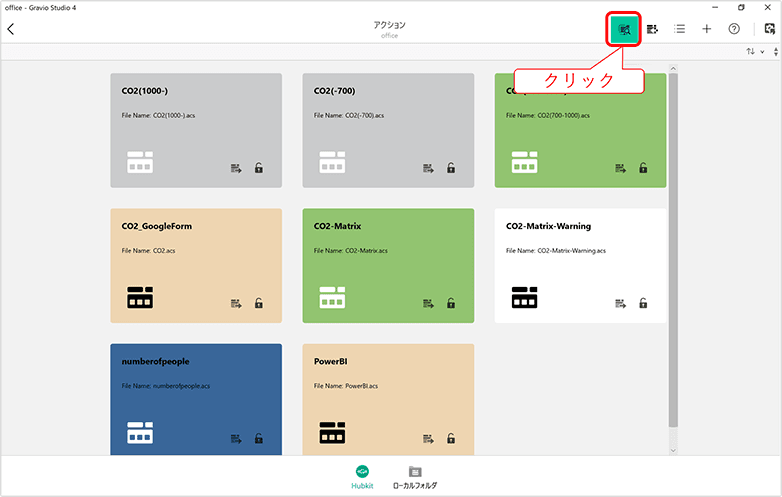The image size is (782, 497).
Task: Toggle lock on the CO2(700-1000) card
Action: point(643,167)
